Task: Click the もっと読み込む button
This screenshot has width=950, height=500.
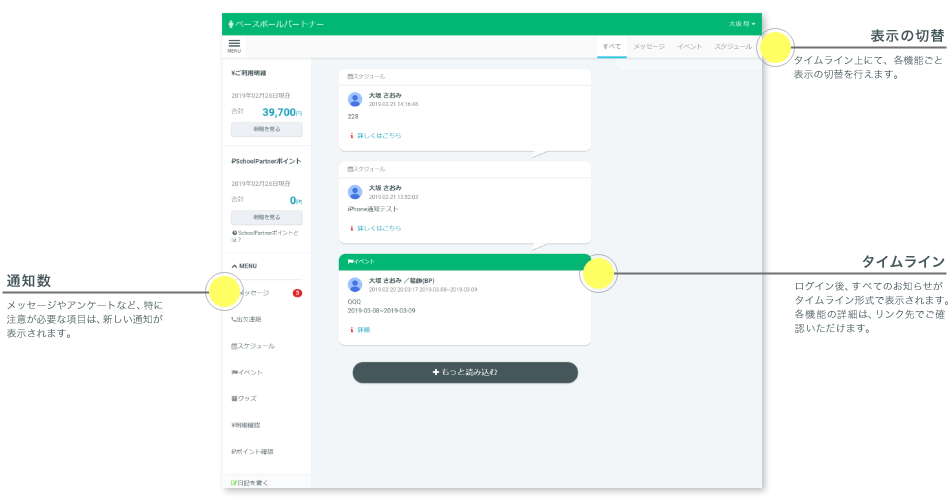Action: (465, 372)
